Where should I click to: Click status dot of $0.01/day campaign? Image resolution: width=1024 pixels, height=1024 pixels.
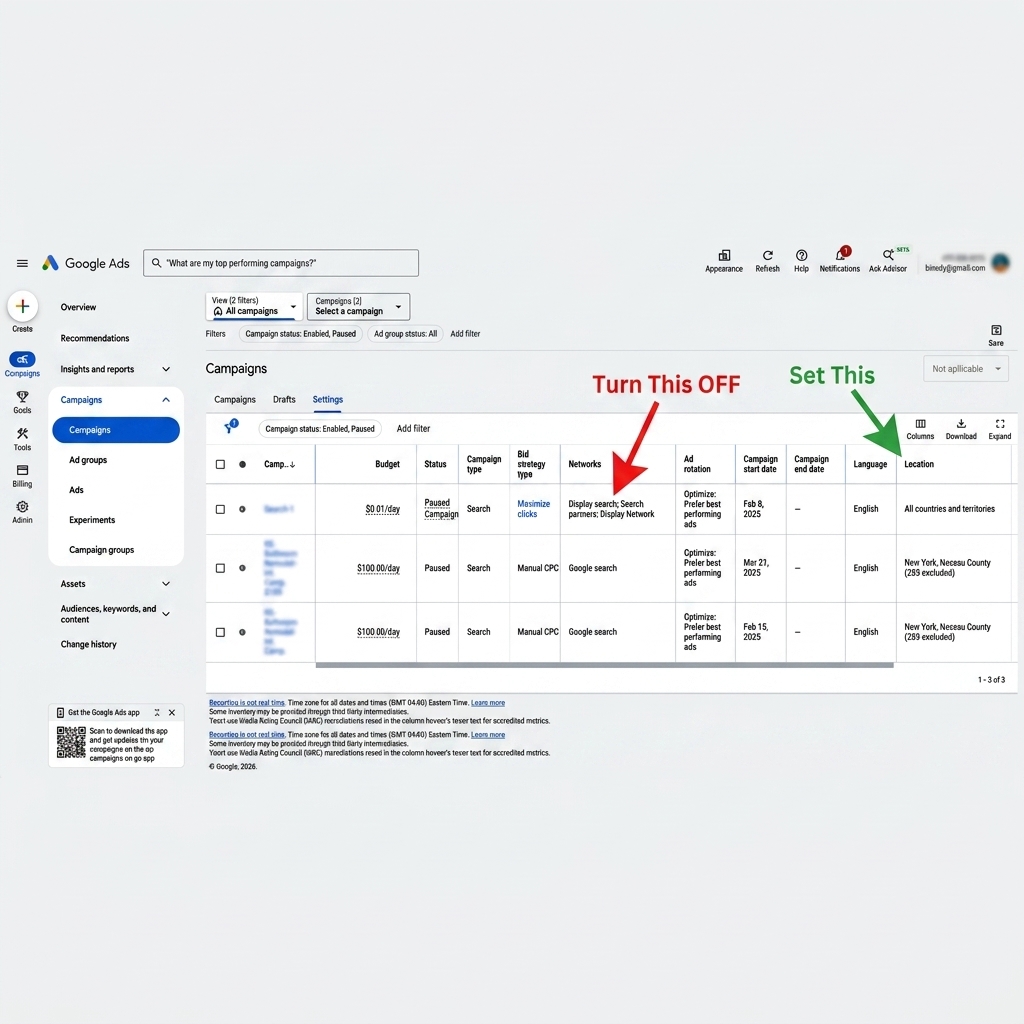click(242, 509)
